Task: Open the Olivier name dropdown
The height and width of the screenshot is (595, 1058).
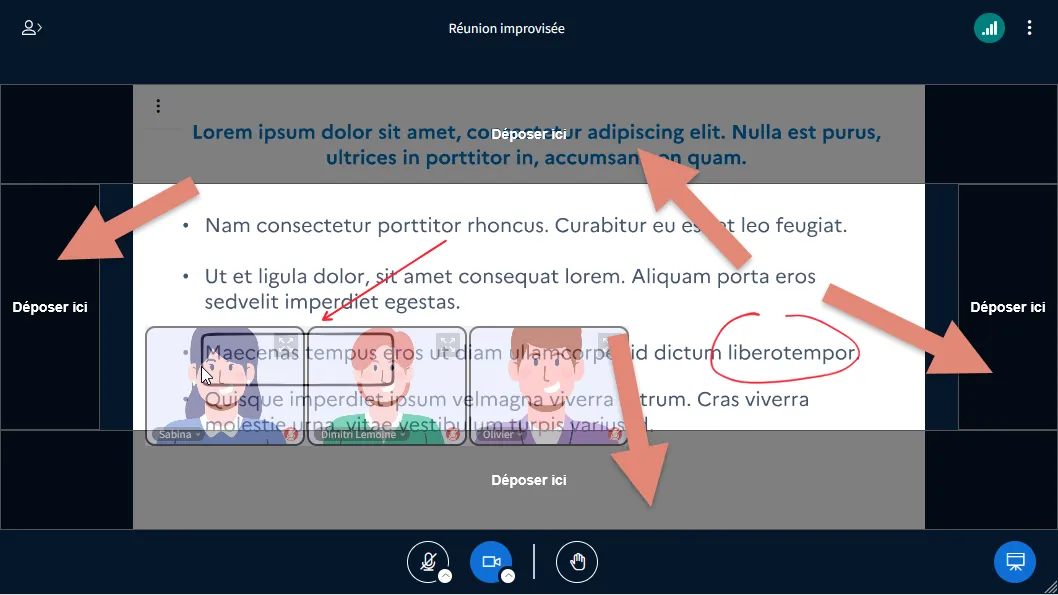Action: tap(503, 434)
